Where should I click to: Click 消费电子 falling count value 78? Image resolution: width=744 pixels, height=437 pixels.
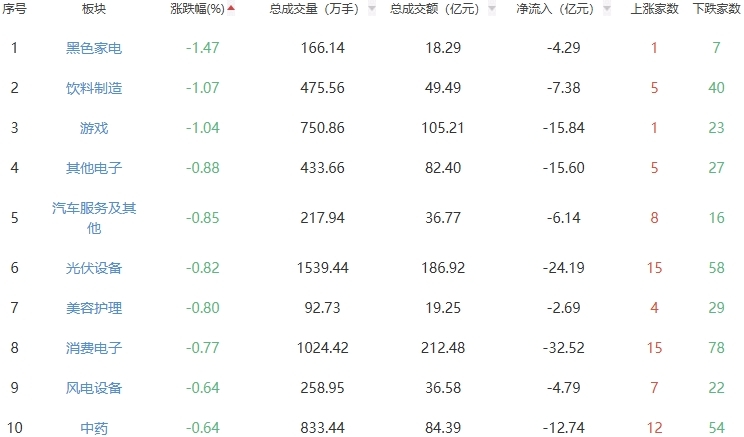pos(716,348)
